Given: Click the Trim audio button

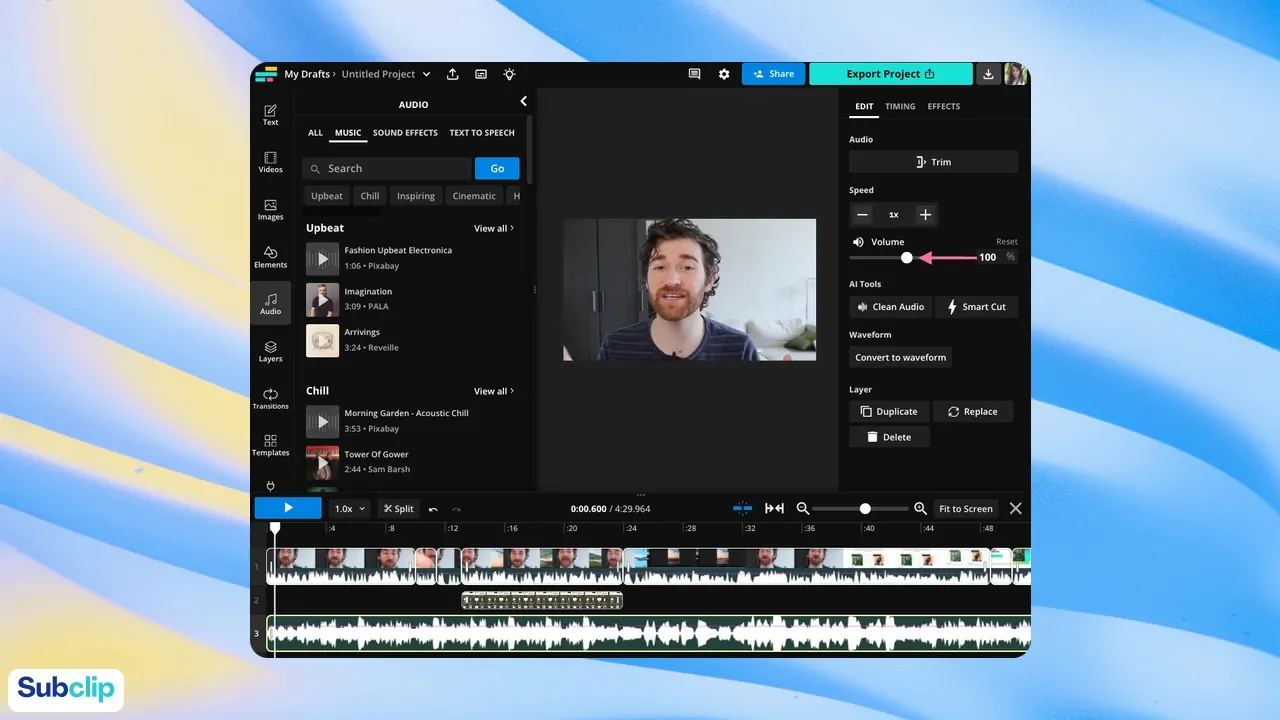Looking at the screenshot, I should [933, 162].
